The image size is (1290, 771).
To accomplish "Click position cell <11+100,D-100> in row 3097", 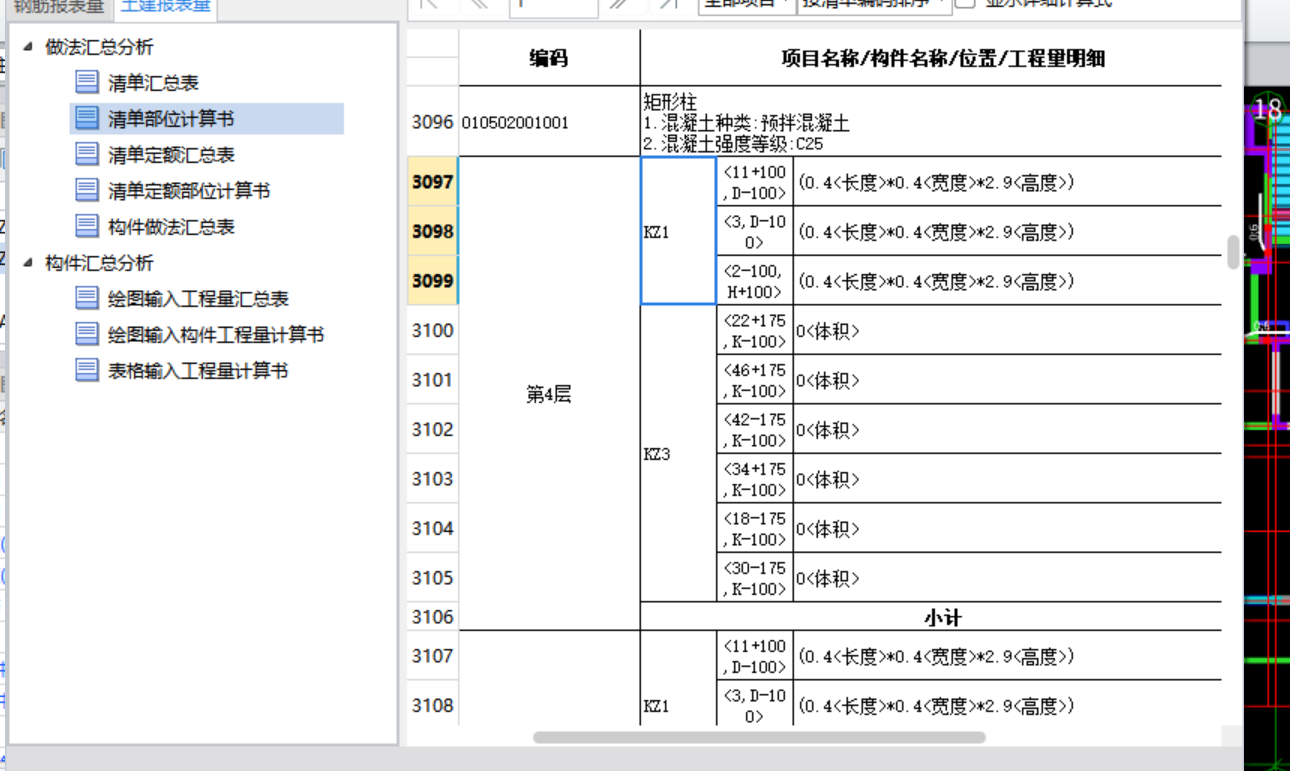I will coord(755,182).
